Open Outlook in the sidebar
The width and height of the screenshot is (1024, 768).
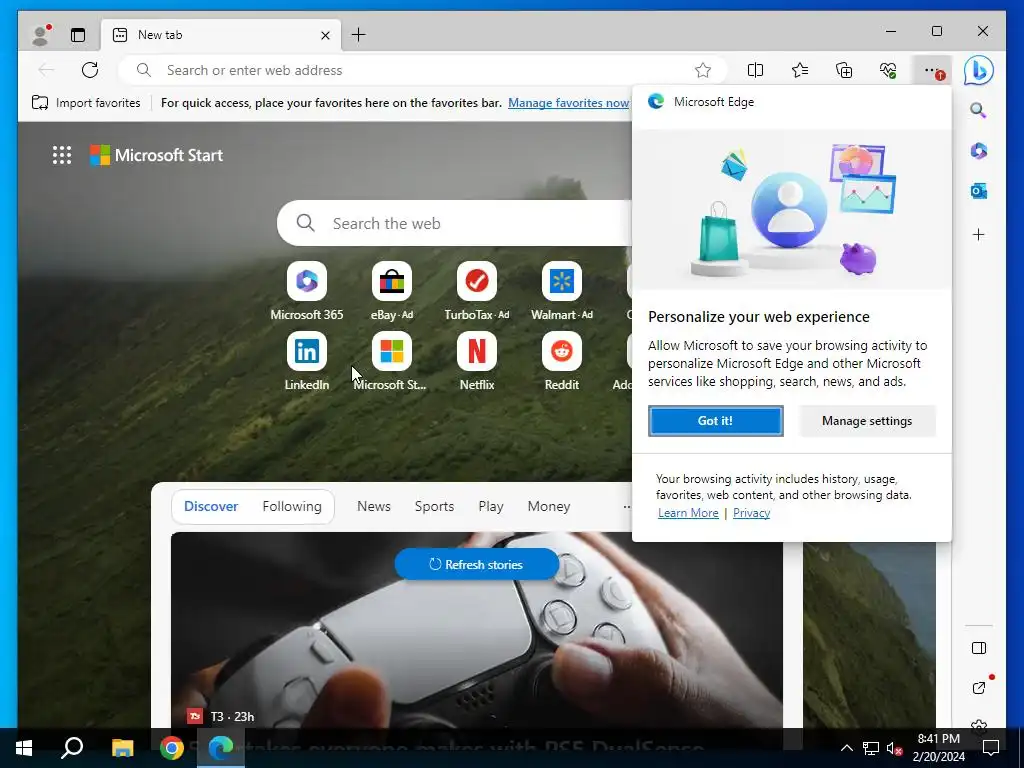978,191
